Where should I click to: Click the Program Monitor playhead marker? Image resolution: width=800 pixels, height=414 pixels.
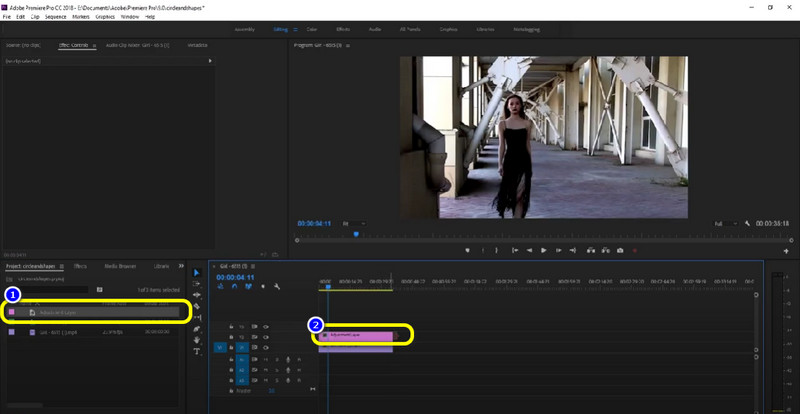click(x=355, y=234)
